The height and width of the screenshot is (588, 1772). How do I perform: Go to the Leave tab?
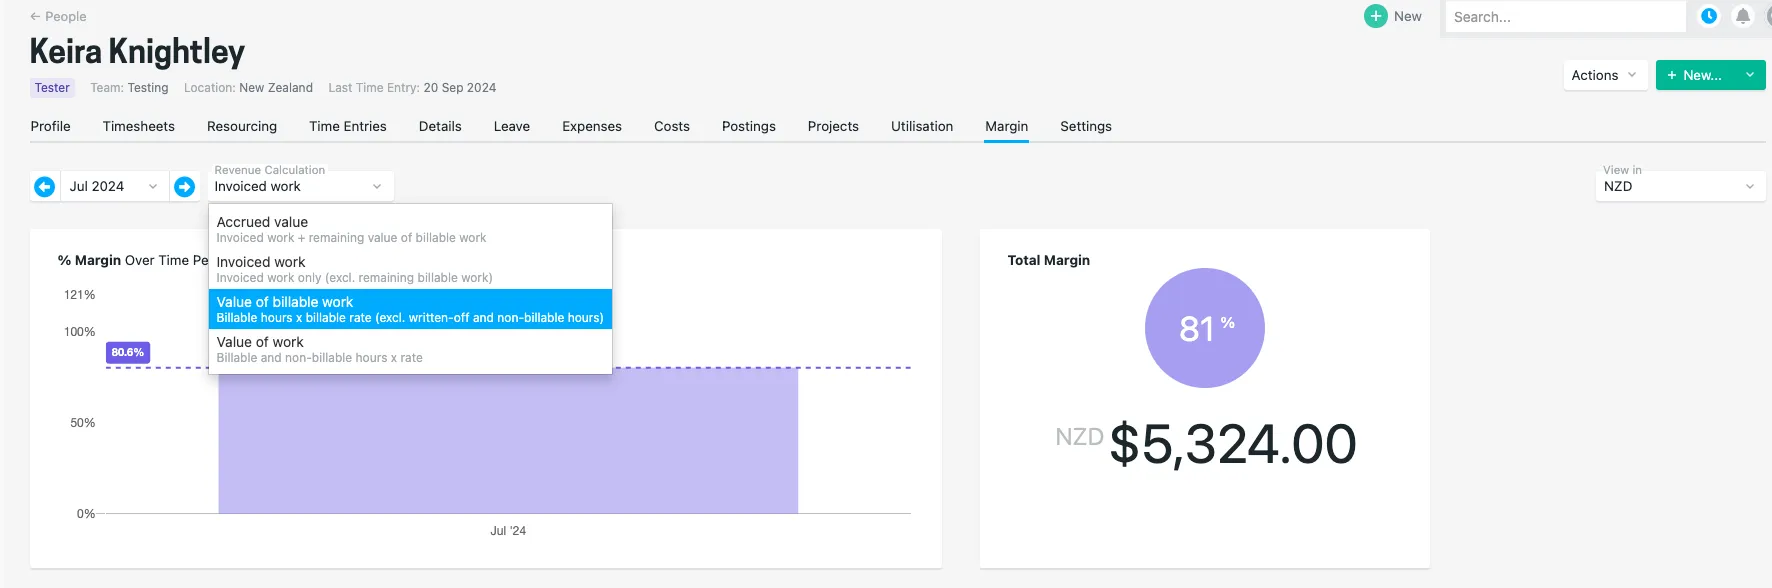coord(512,126)
